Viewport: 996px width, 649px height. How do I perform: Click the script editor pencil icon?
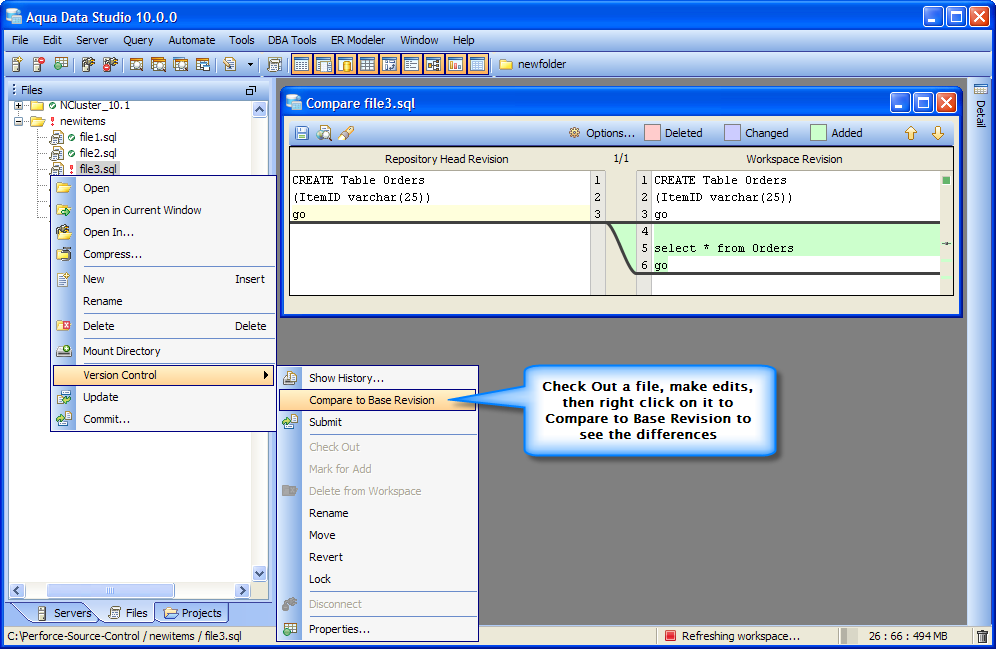(230, 64)
